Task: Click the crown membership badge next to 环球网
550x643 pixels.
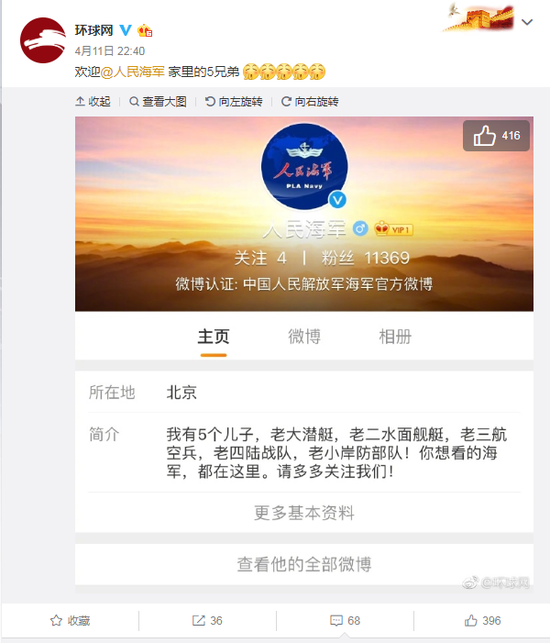Action: 145,30
